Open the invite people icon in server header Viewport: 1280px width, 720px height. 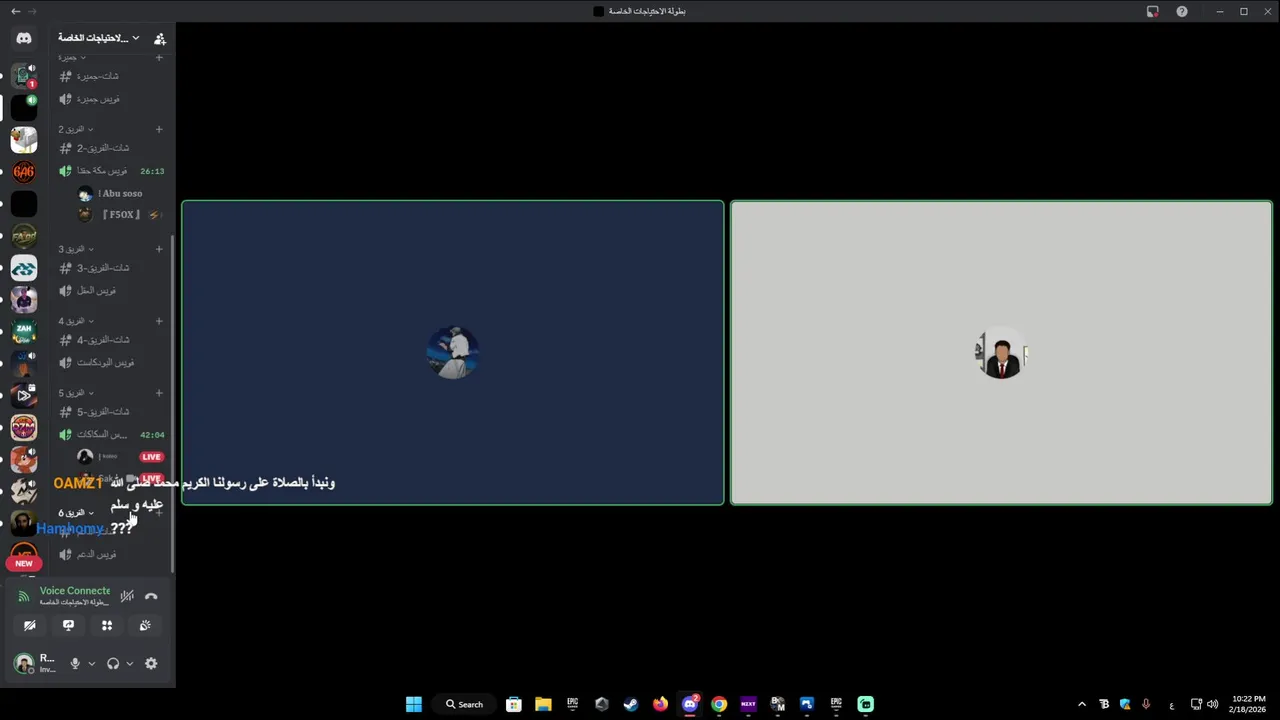(160, 38)
